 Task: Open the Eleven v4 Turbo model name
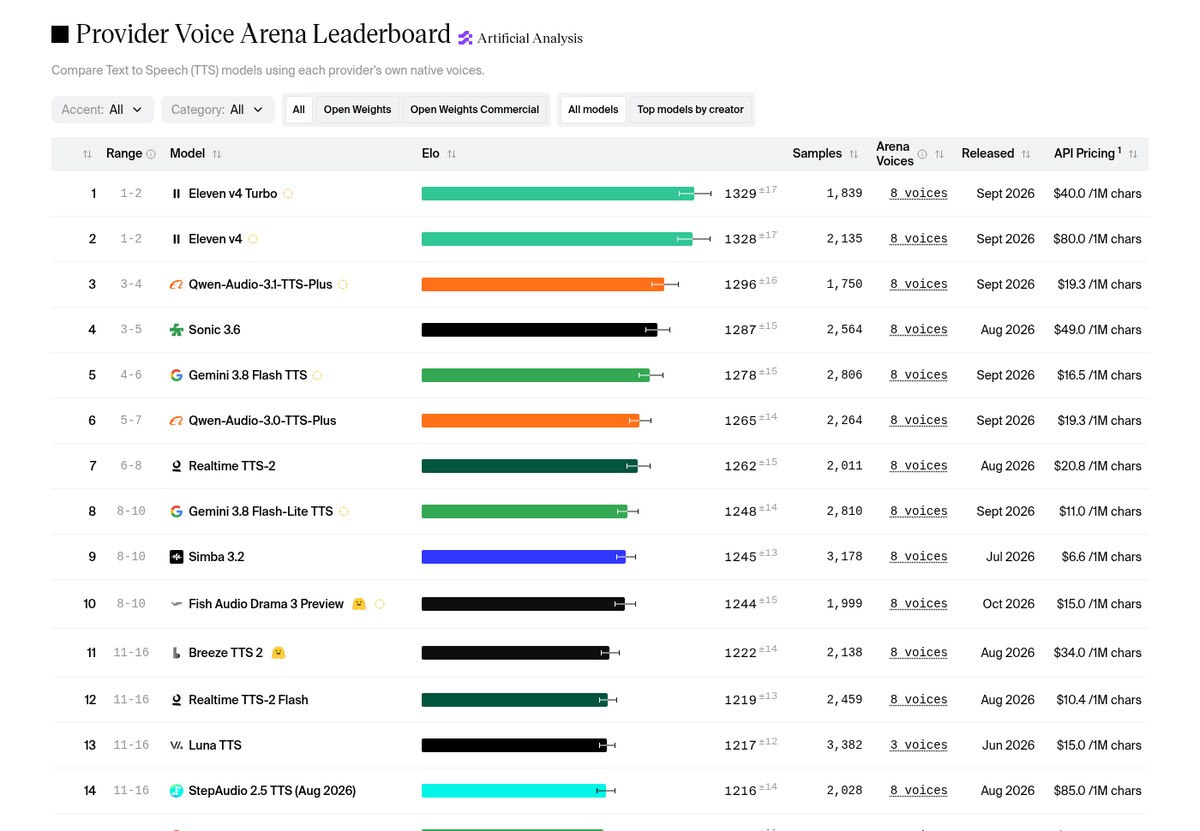click(233, 194)
